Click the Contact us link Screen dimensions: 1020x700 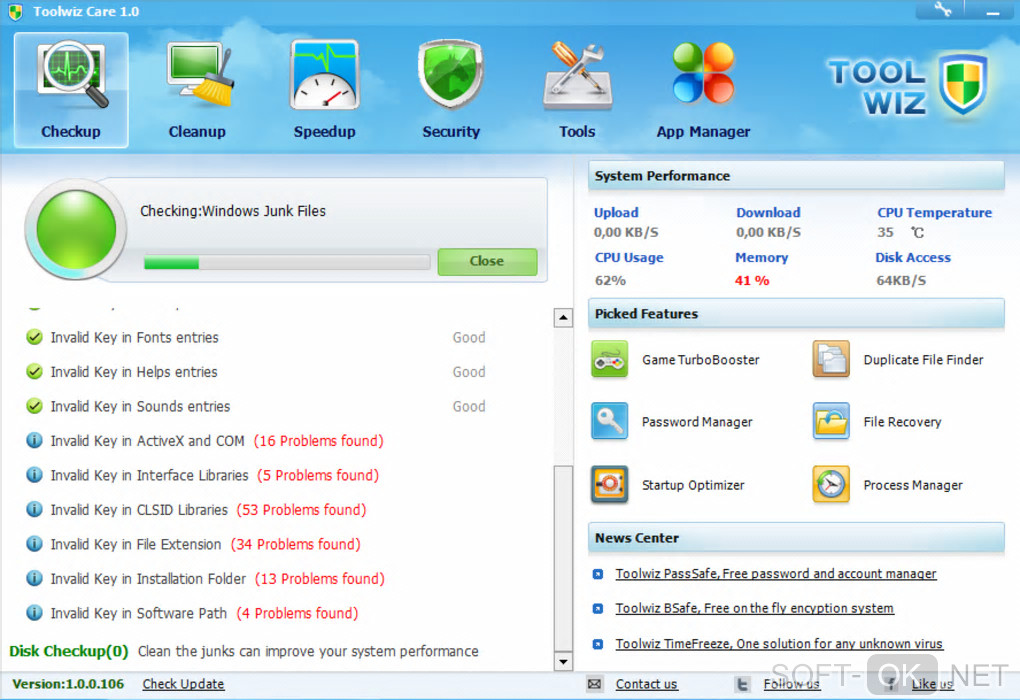click(647, 684)
